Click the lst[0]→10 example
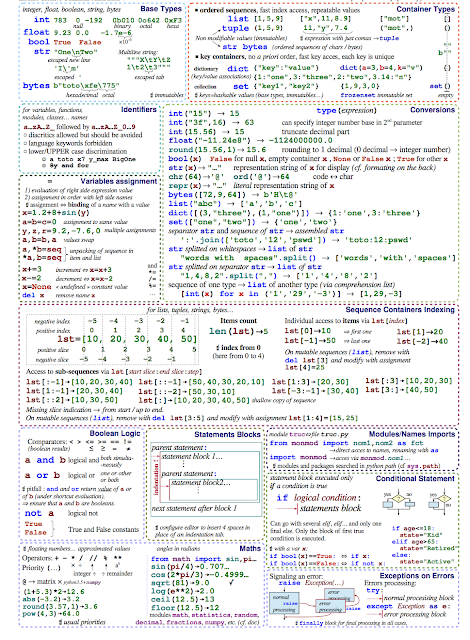 tap(308, 331)
